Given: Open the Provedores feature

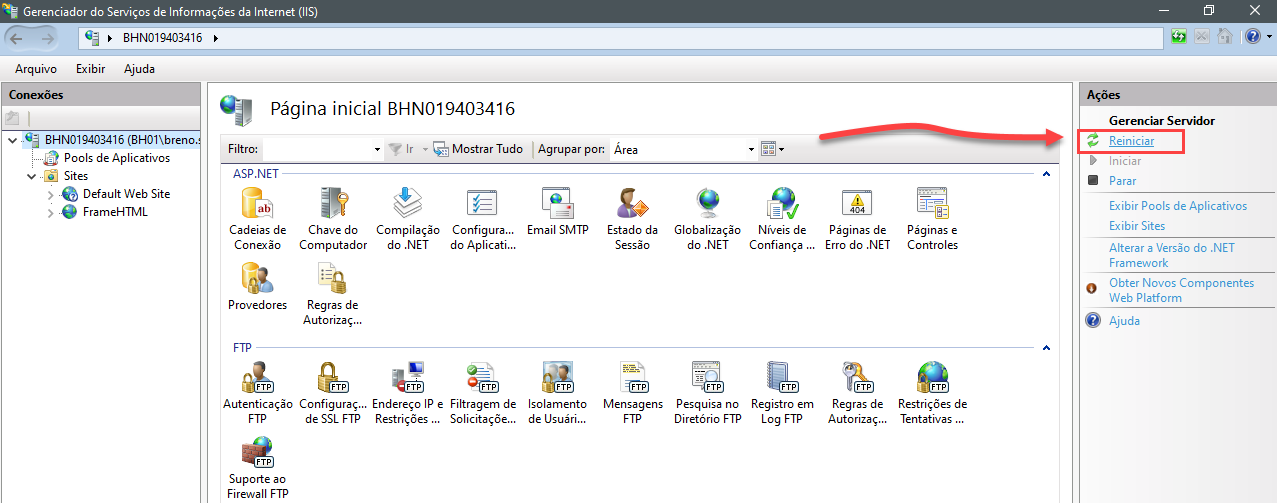Looking at the screenshot, I should click(x=257, y=287).
